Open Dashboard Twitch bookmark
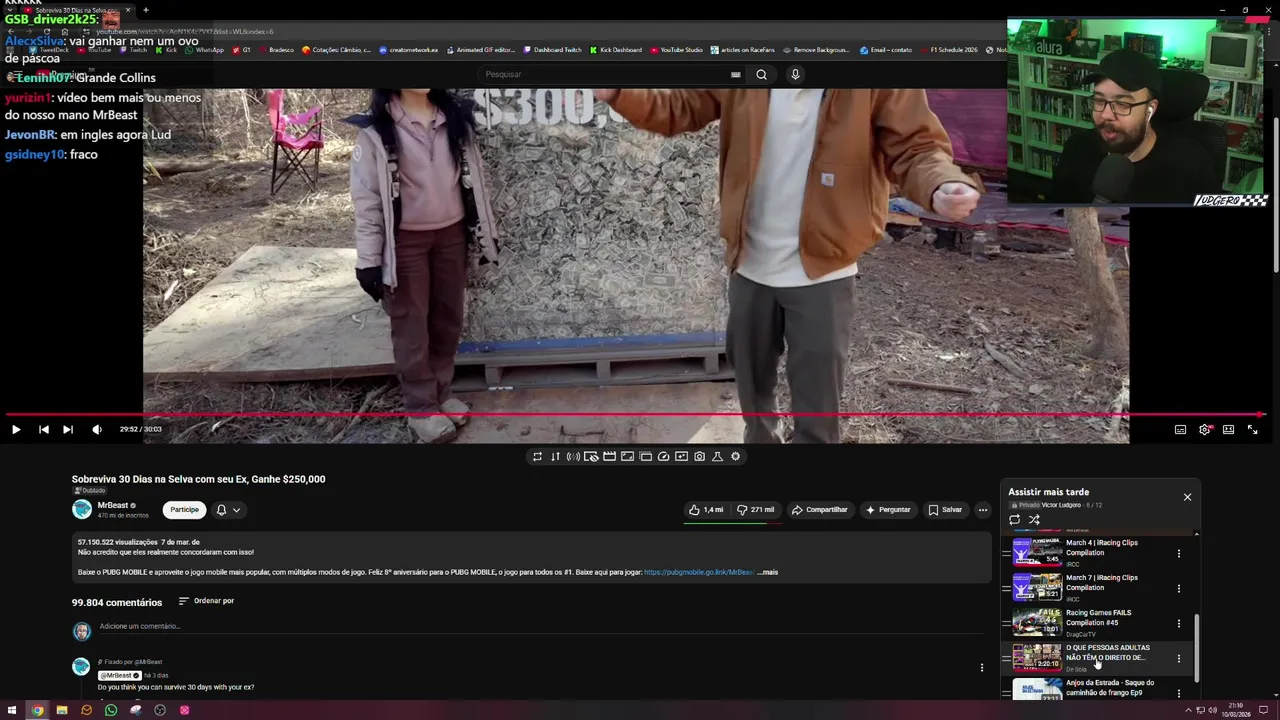 pos(552,50)
